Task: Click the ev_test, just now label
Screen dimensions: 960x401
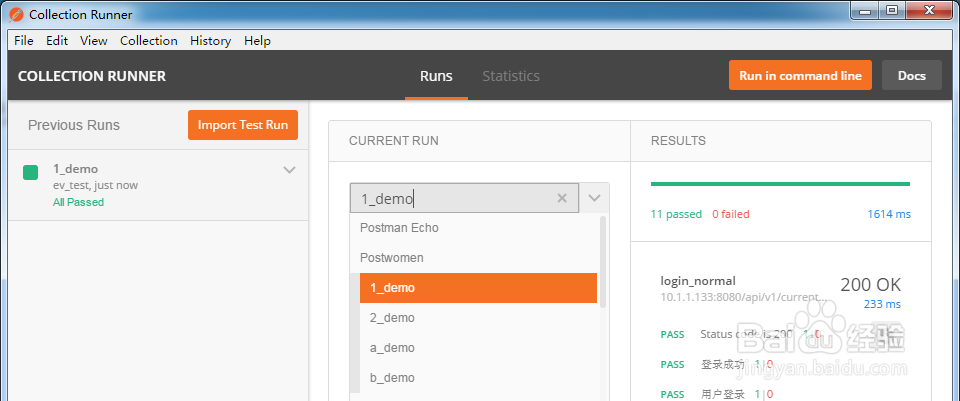Action: tap(96, 186)
